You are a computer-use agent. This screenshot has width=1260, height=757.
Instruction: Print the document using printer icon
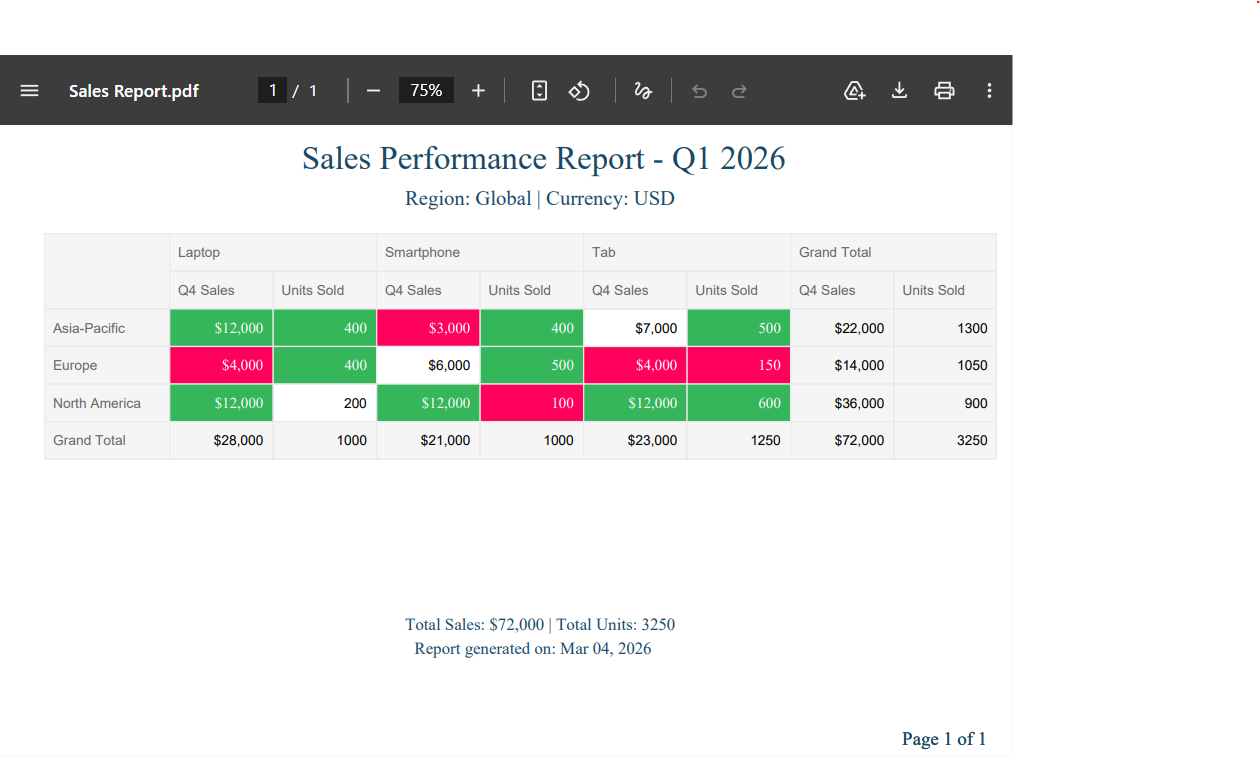tap(944, 91)
